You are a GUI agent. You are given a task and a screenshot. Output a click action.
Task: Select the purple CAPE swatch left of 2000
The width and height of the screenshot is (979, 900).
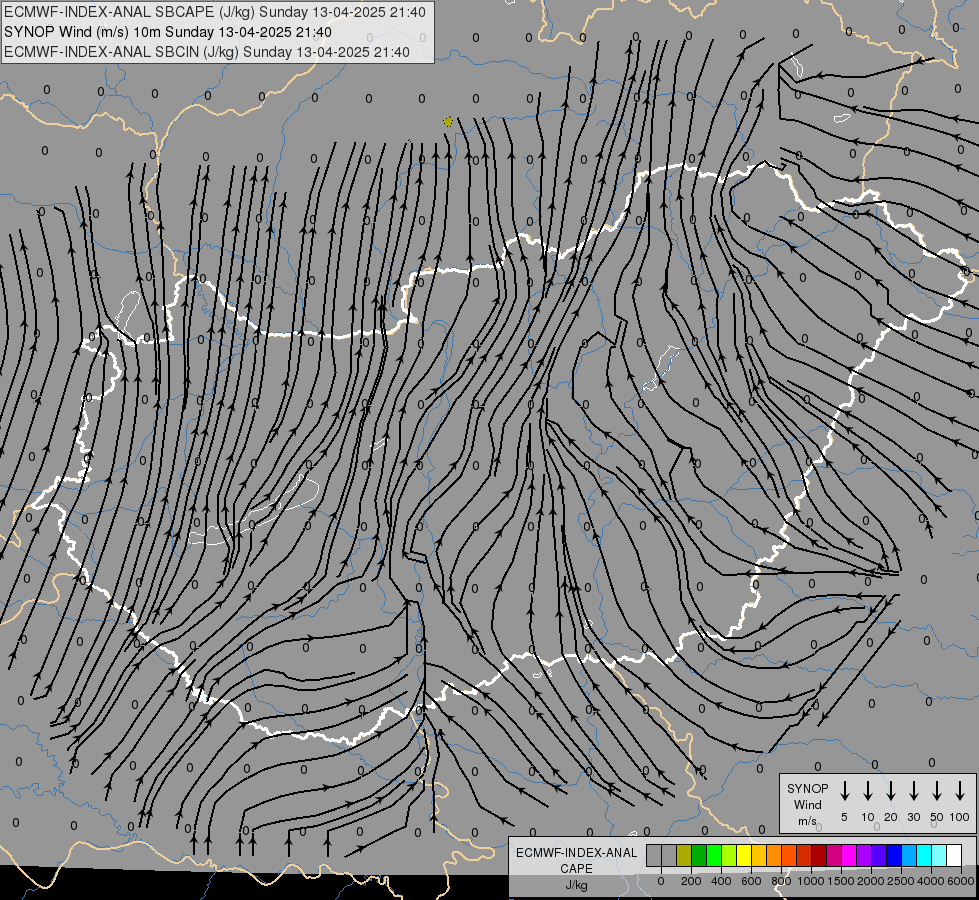[863, 855]
